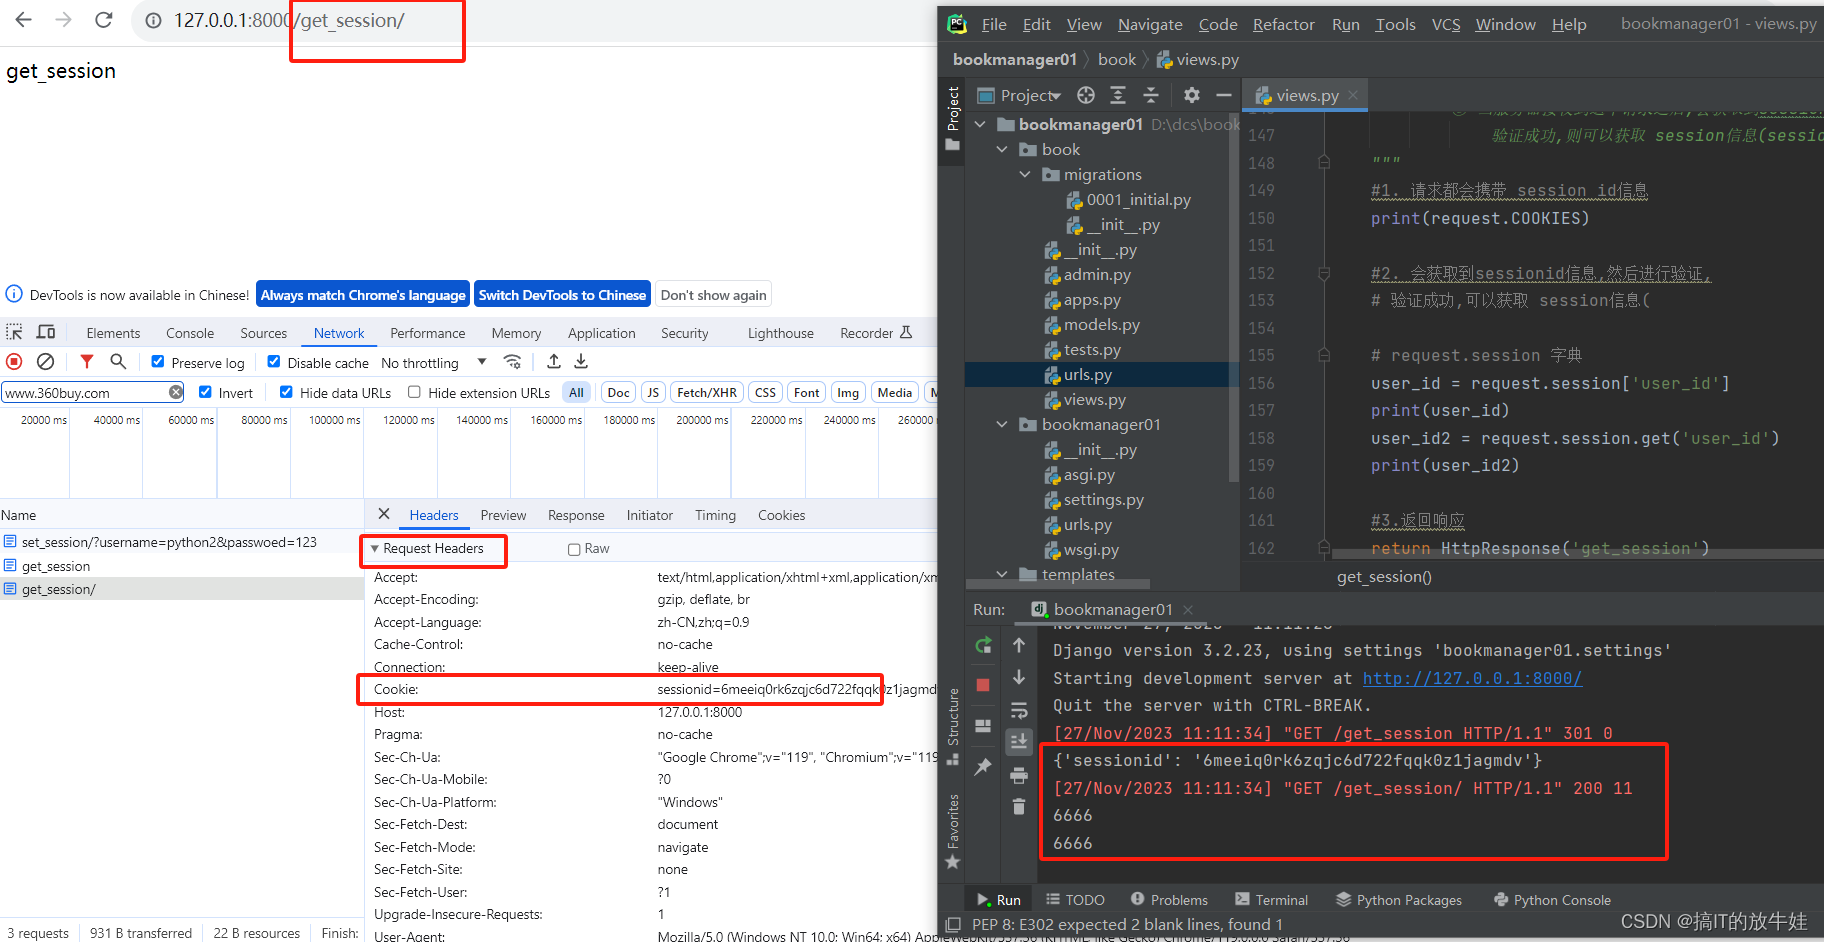Open settings.py in project tree
Image resolution: width=1824 pixels, height=942 pixels.
[1103, 499]
